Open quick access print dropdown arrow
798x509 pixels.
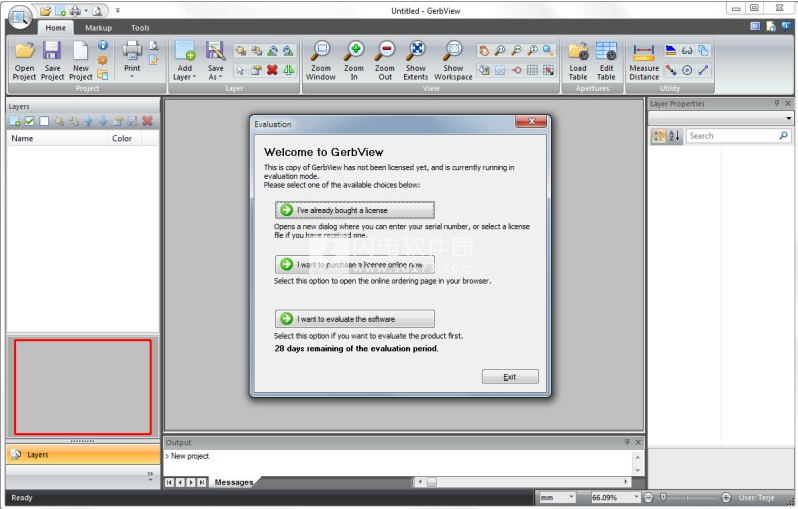tap(86, 11)
